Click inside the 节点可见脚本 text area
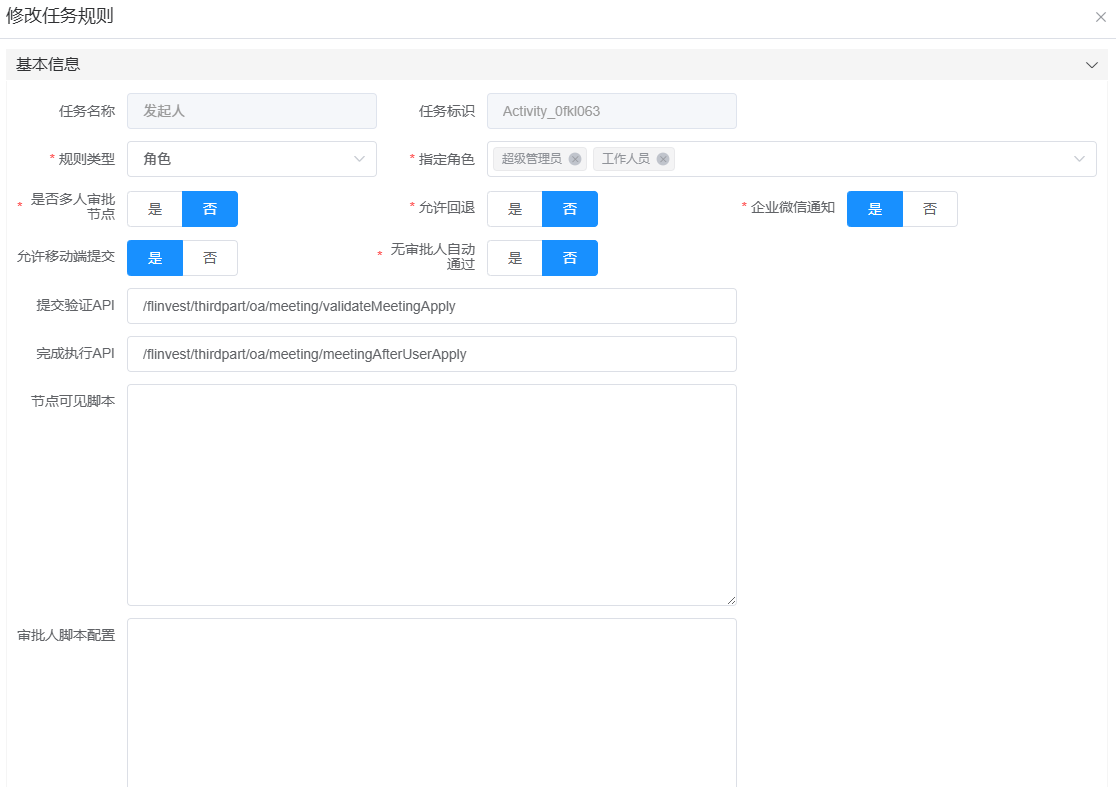 click(431, 494)
